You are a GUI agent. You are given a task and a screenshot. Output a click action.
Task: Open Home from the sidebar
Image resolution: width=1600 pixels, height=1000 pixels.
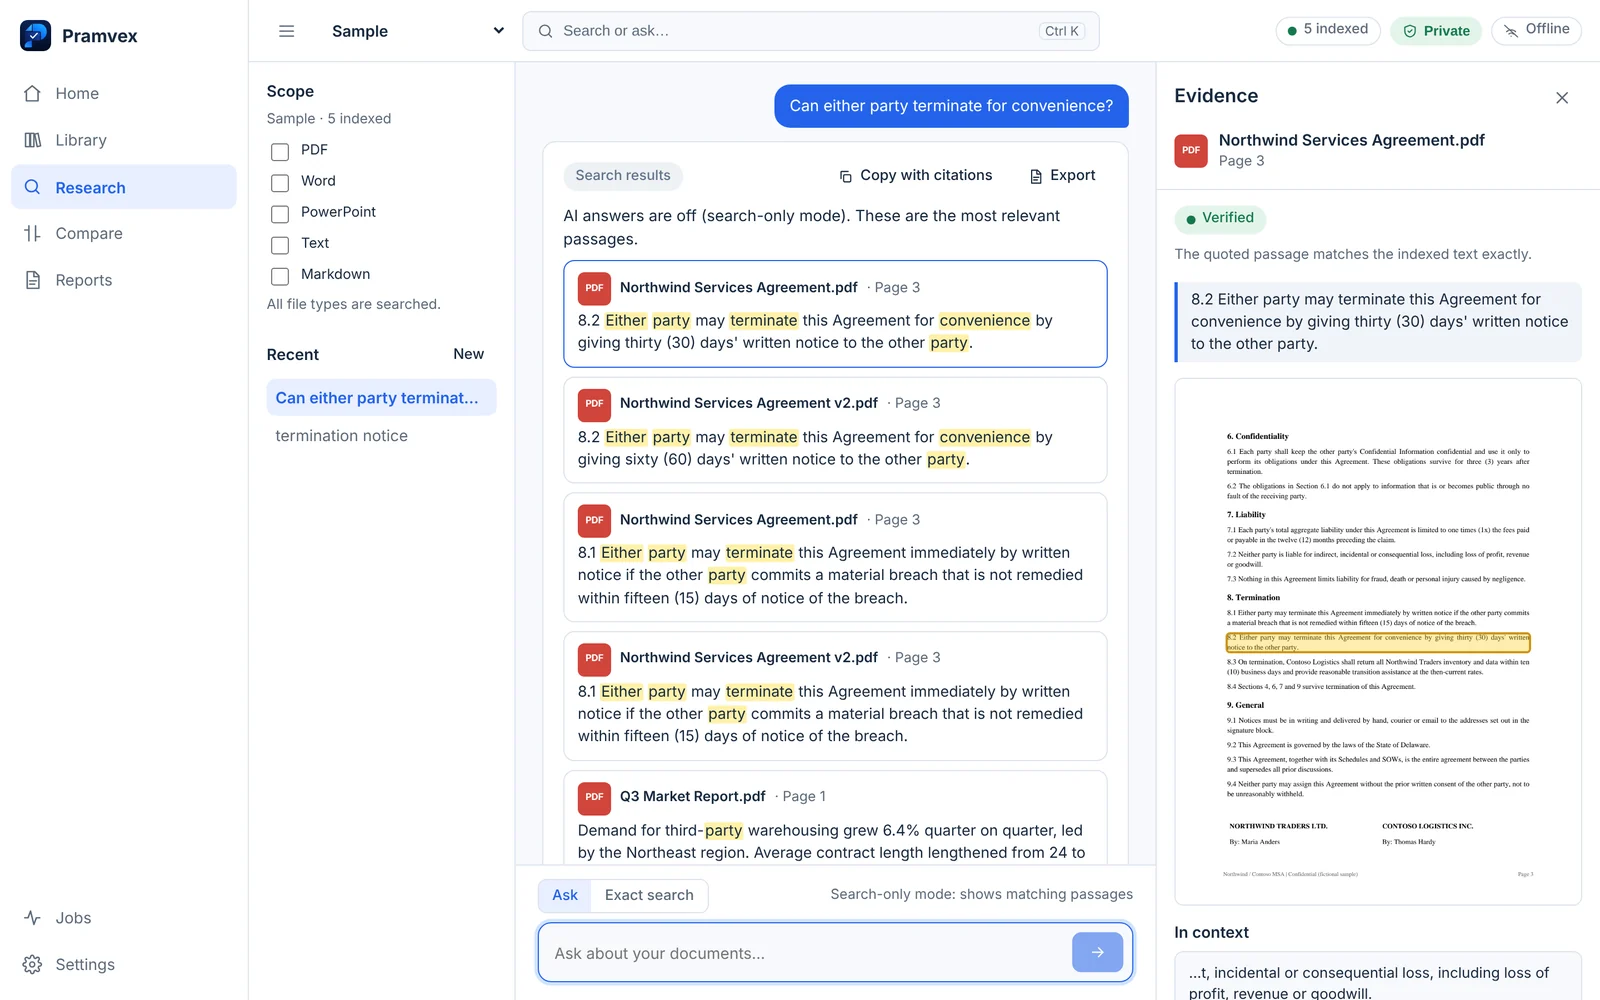(x=124, y=94)
